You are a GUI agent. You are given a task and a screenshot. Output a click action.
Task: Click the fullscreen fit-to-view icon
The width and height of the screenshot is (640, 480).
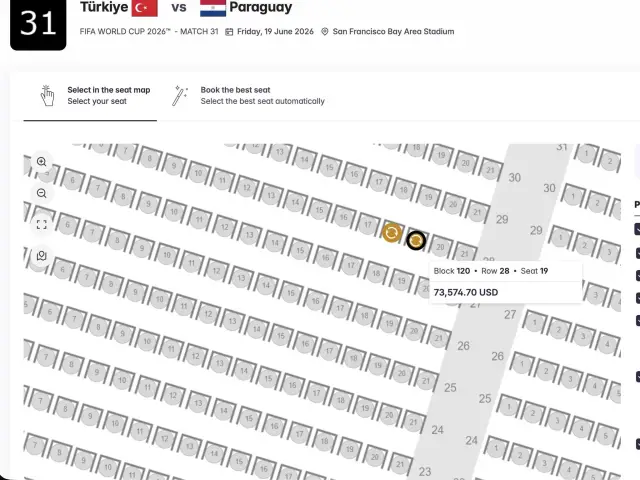point(42,224)
